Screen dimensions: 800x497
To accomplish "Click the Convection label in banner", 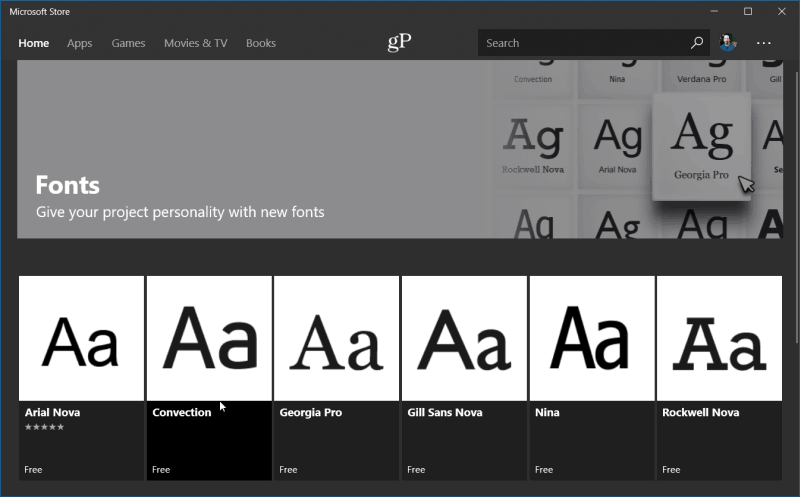I will (533, 79).
